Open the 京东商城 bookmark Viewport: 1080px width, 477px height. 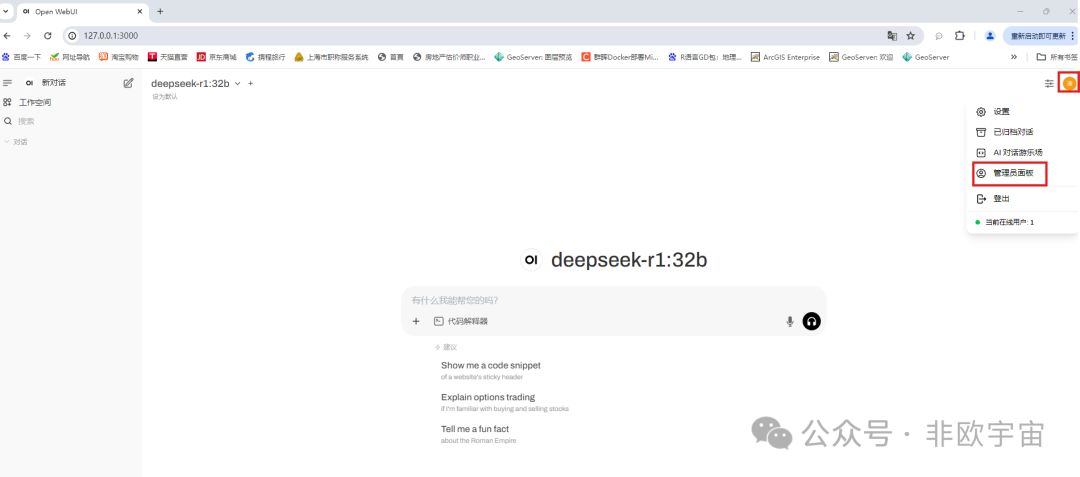coord(216,57)
